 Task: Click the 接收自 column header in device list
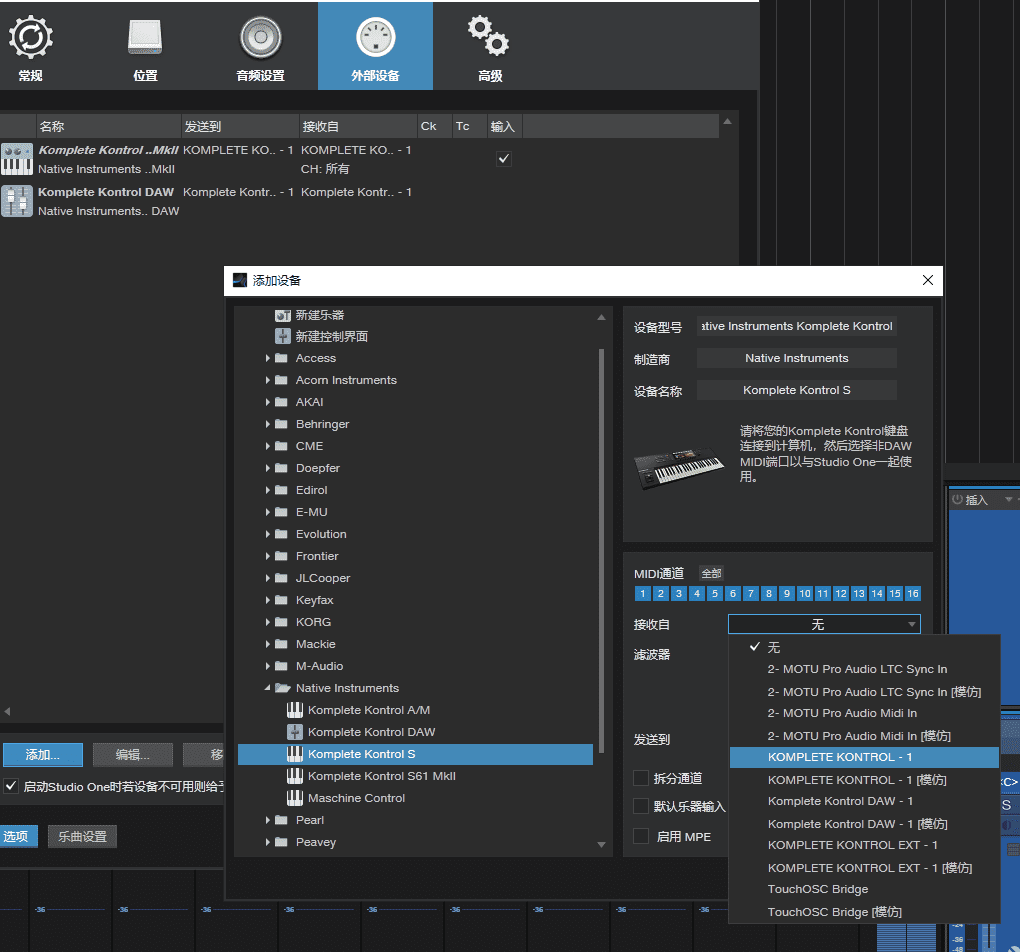click(x=358, y=126)
